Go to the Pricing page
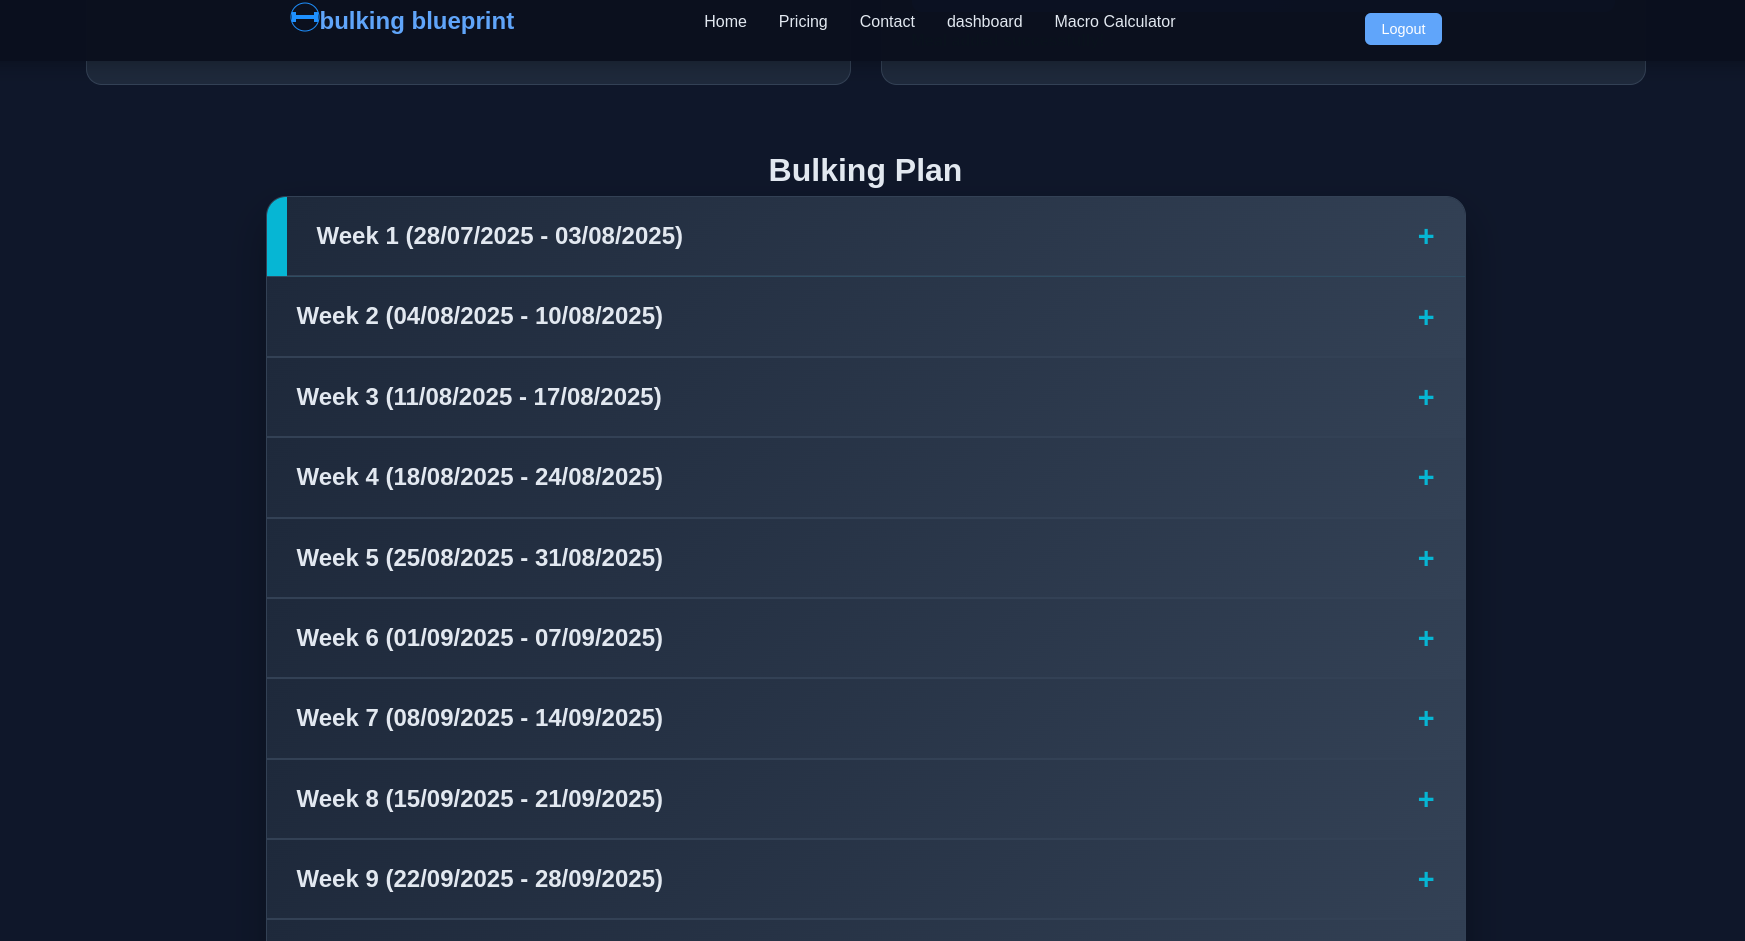The height and width of the screenshot is (941, 1745). 803,22
